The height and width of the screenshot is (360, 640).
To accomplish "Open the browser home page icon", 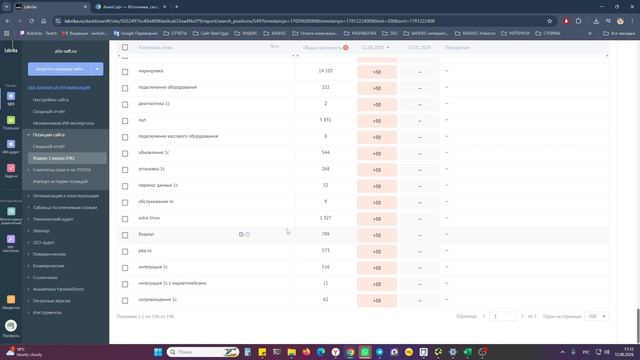I will click(x=44, y=21).
